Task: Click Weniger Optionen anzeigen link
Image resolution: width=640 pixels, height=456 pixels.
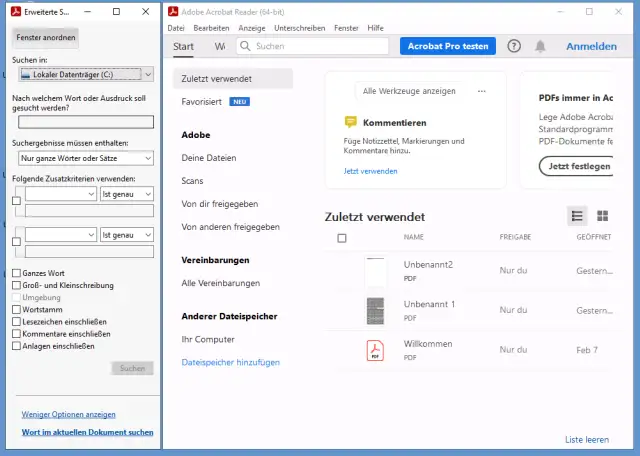Action: tap(69, 414)
